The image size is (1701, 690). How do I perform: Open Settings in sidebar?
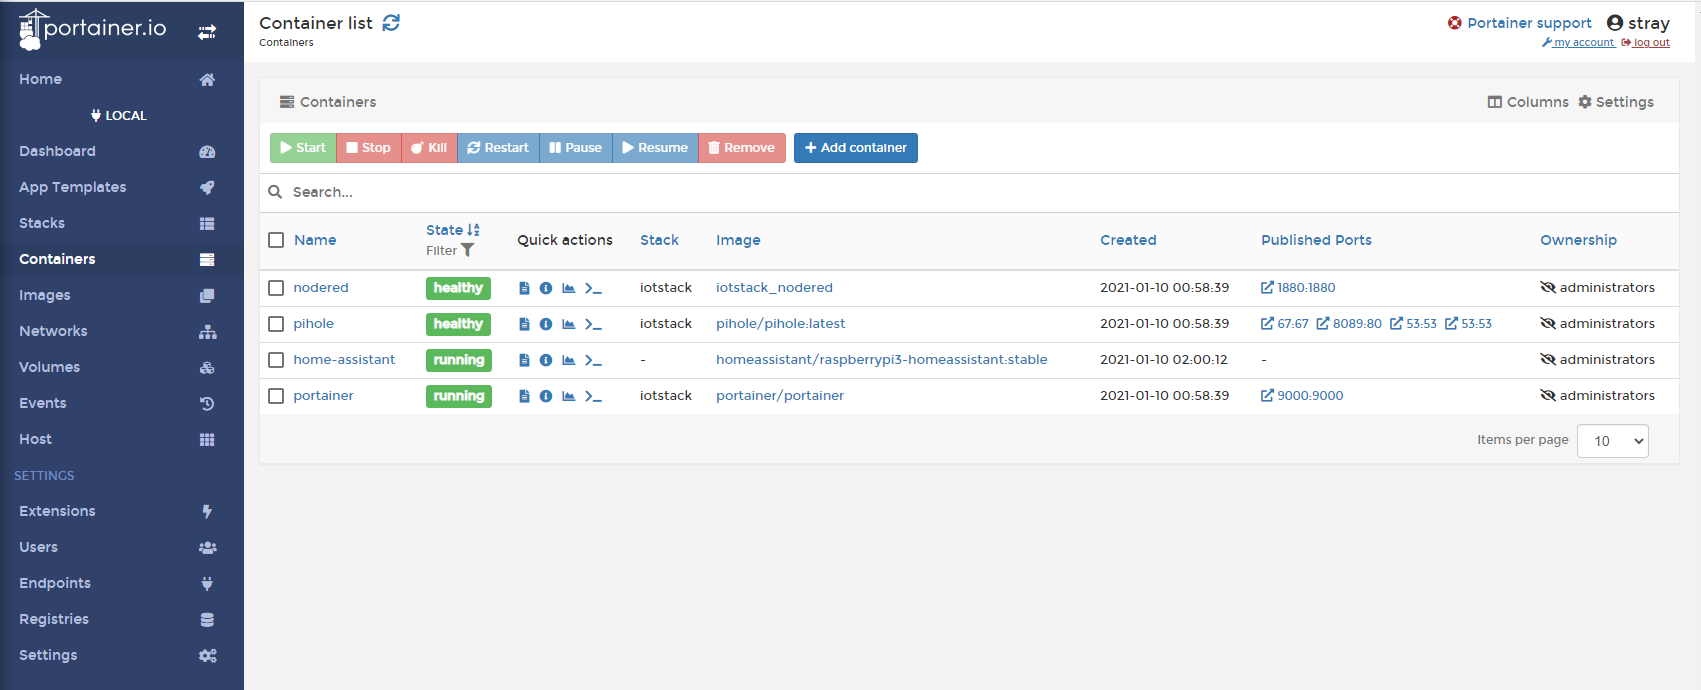tap(122, 655)
